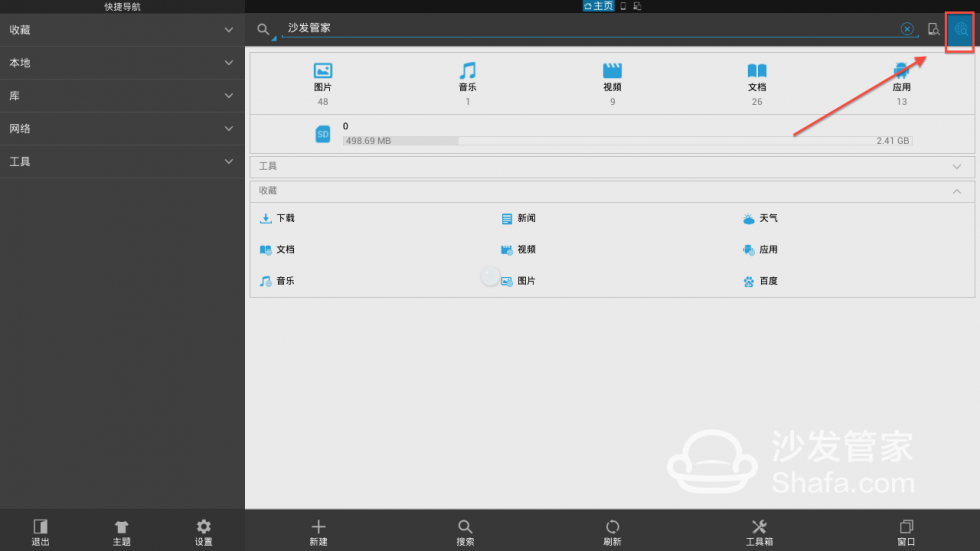
Task: Expand the 工具 panel in main area
Action: coord(612,166)
